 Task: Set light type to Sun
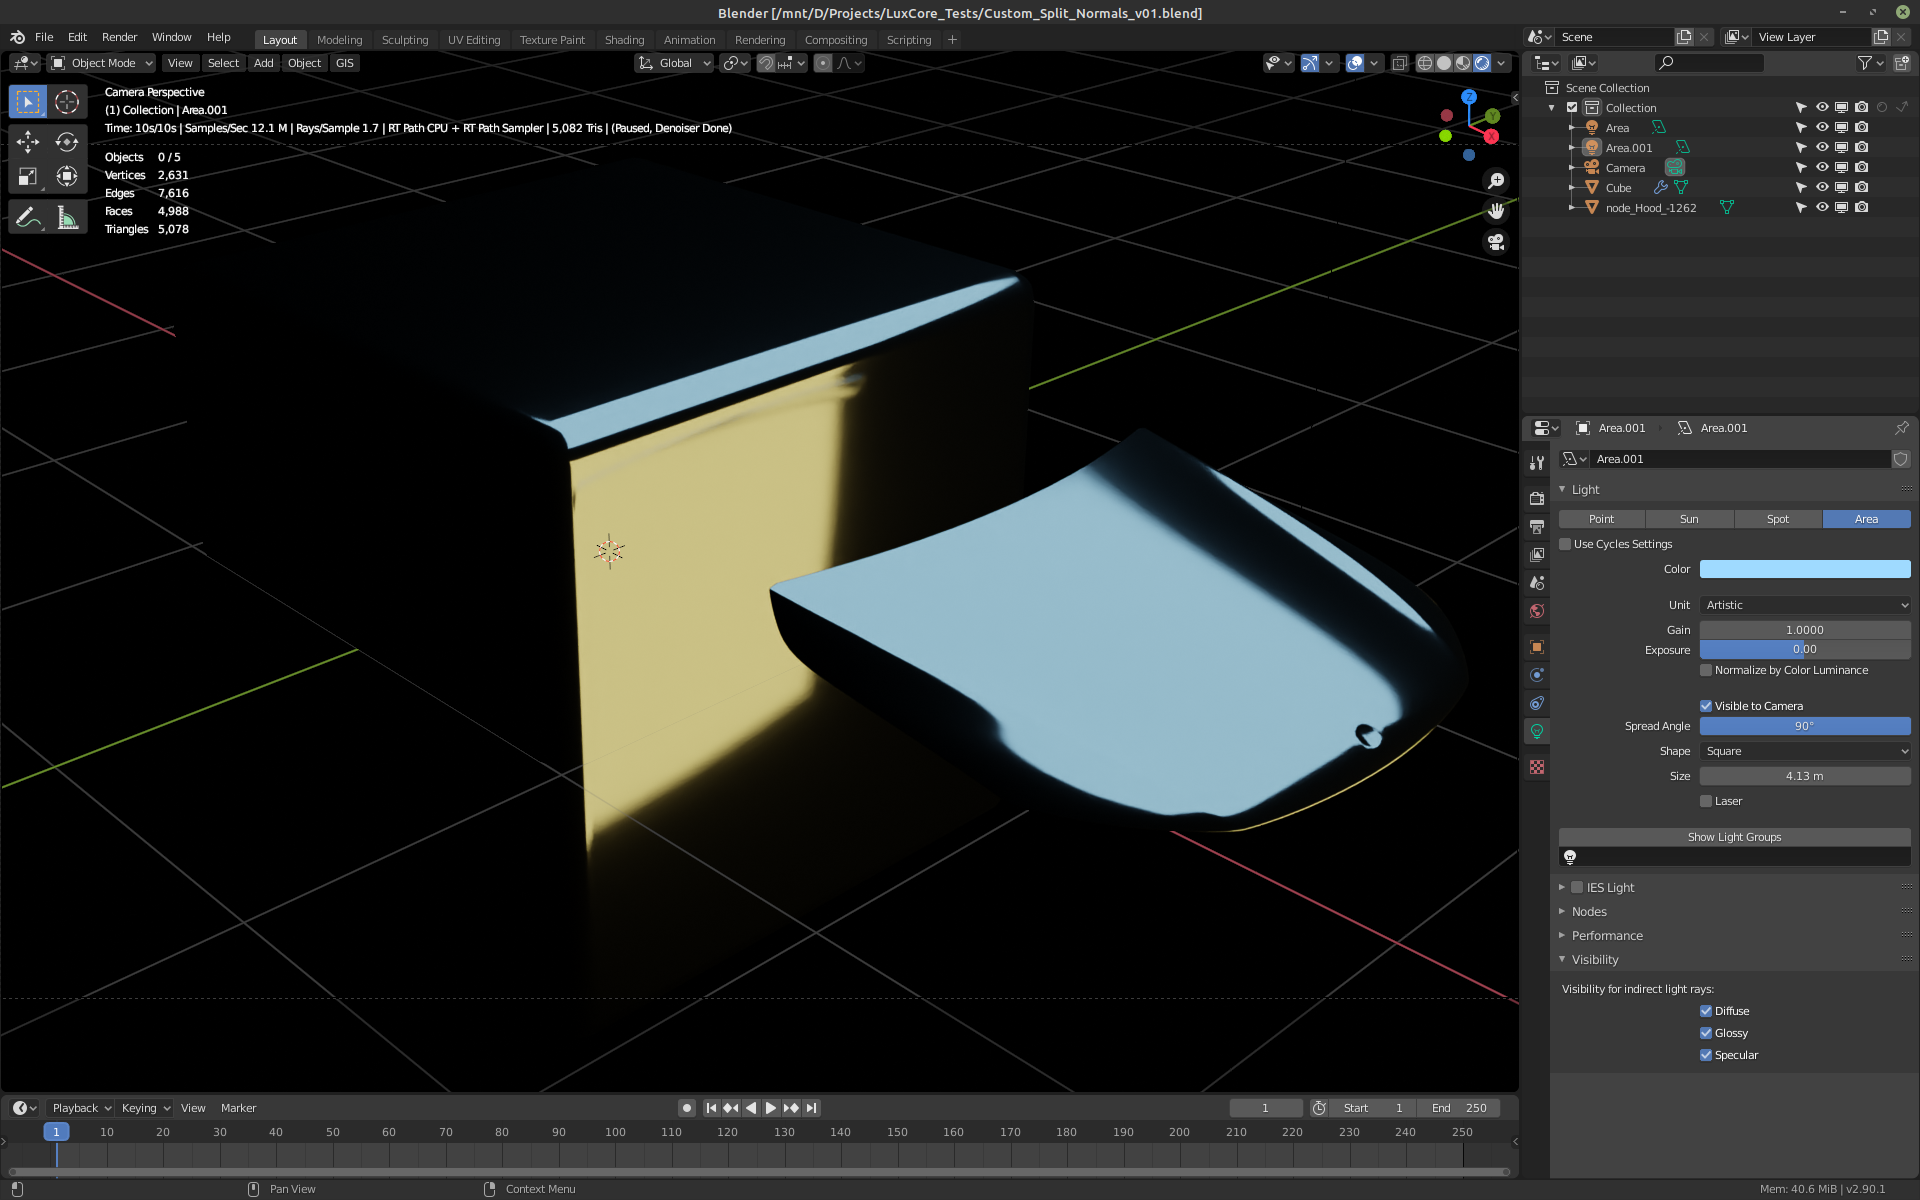[1689, 519]
